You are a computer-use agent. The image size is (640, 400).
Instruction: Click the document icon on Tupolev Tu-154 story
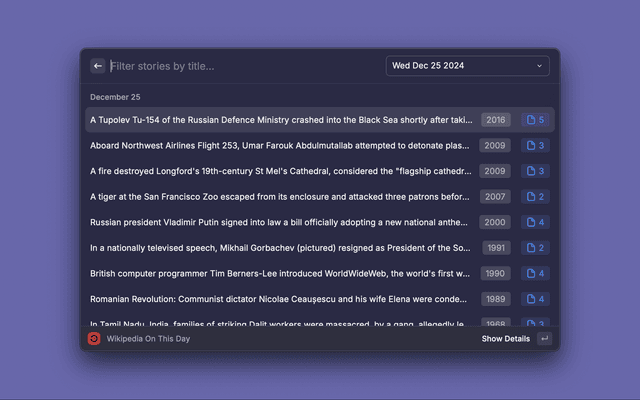[x=531, y=120]
